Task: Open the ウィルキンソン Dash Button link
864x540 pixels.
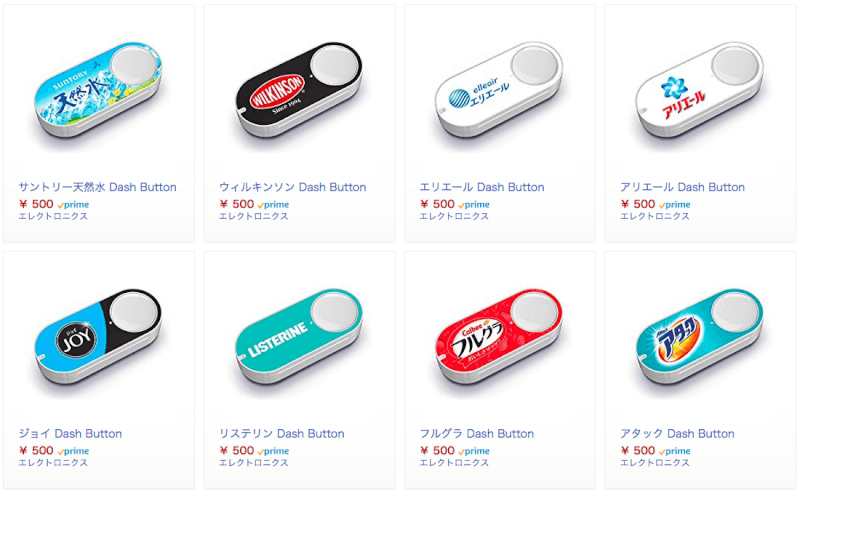Action: point(293,187)
